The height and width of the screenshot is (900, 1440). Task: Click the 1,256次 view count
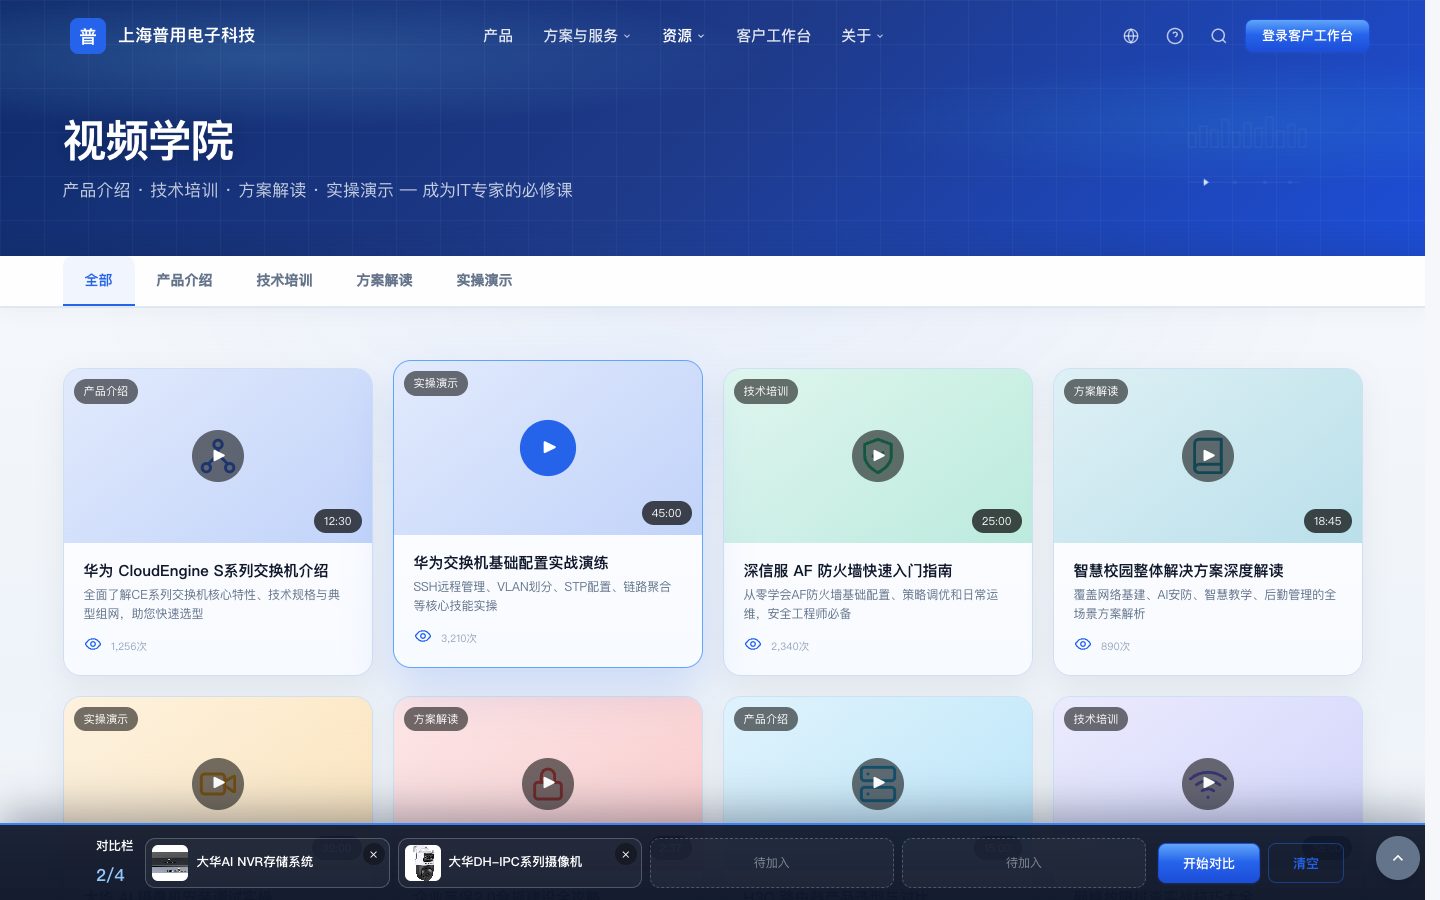[x=129, y=646]
